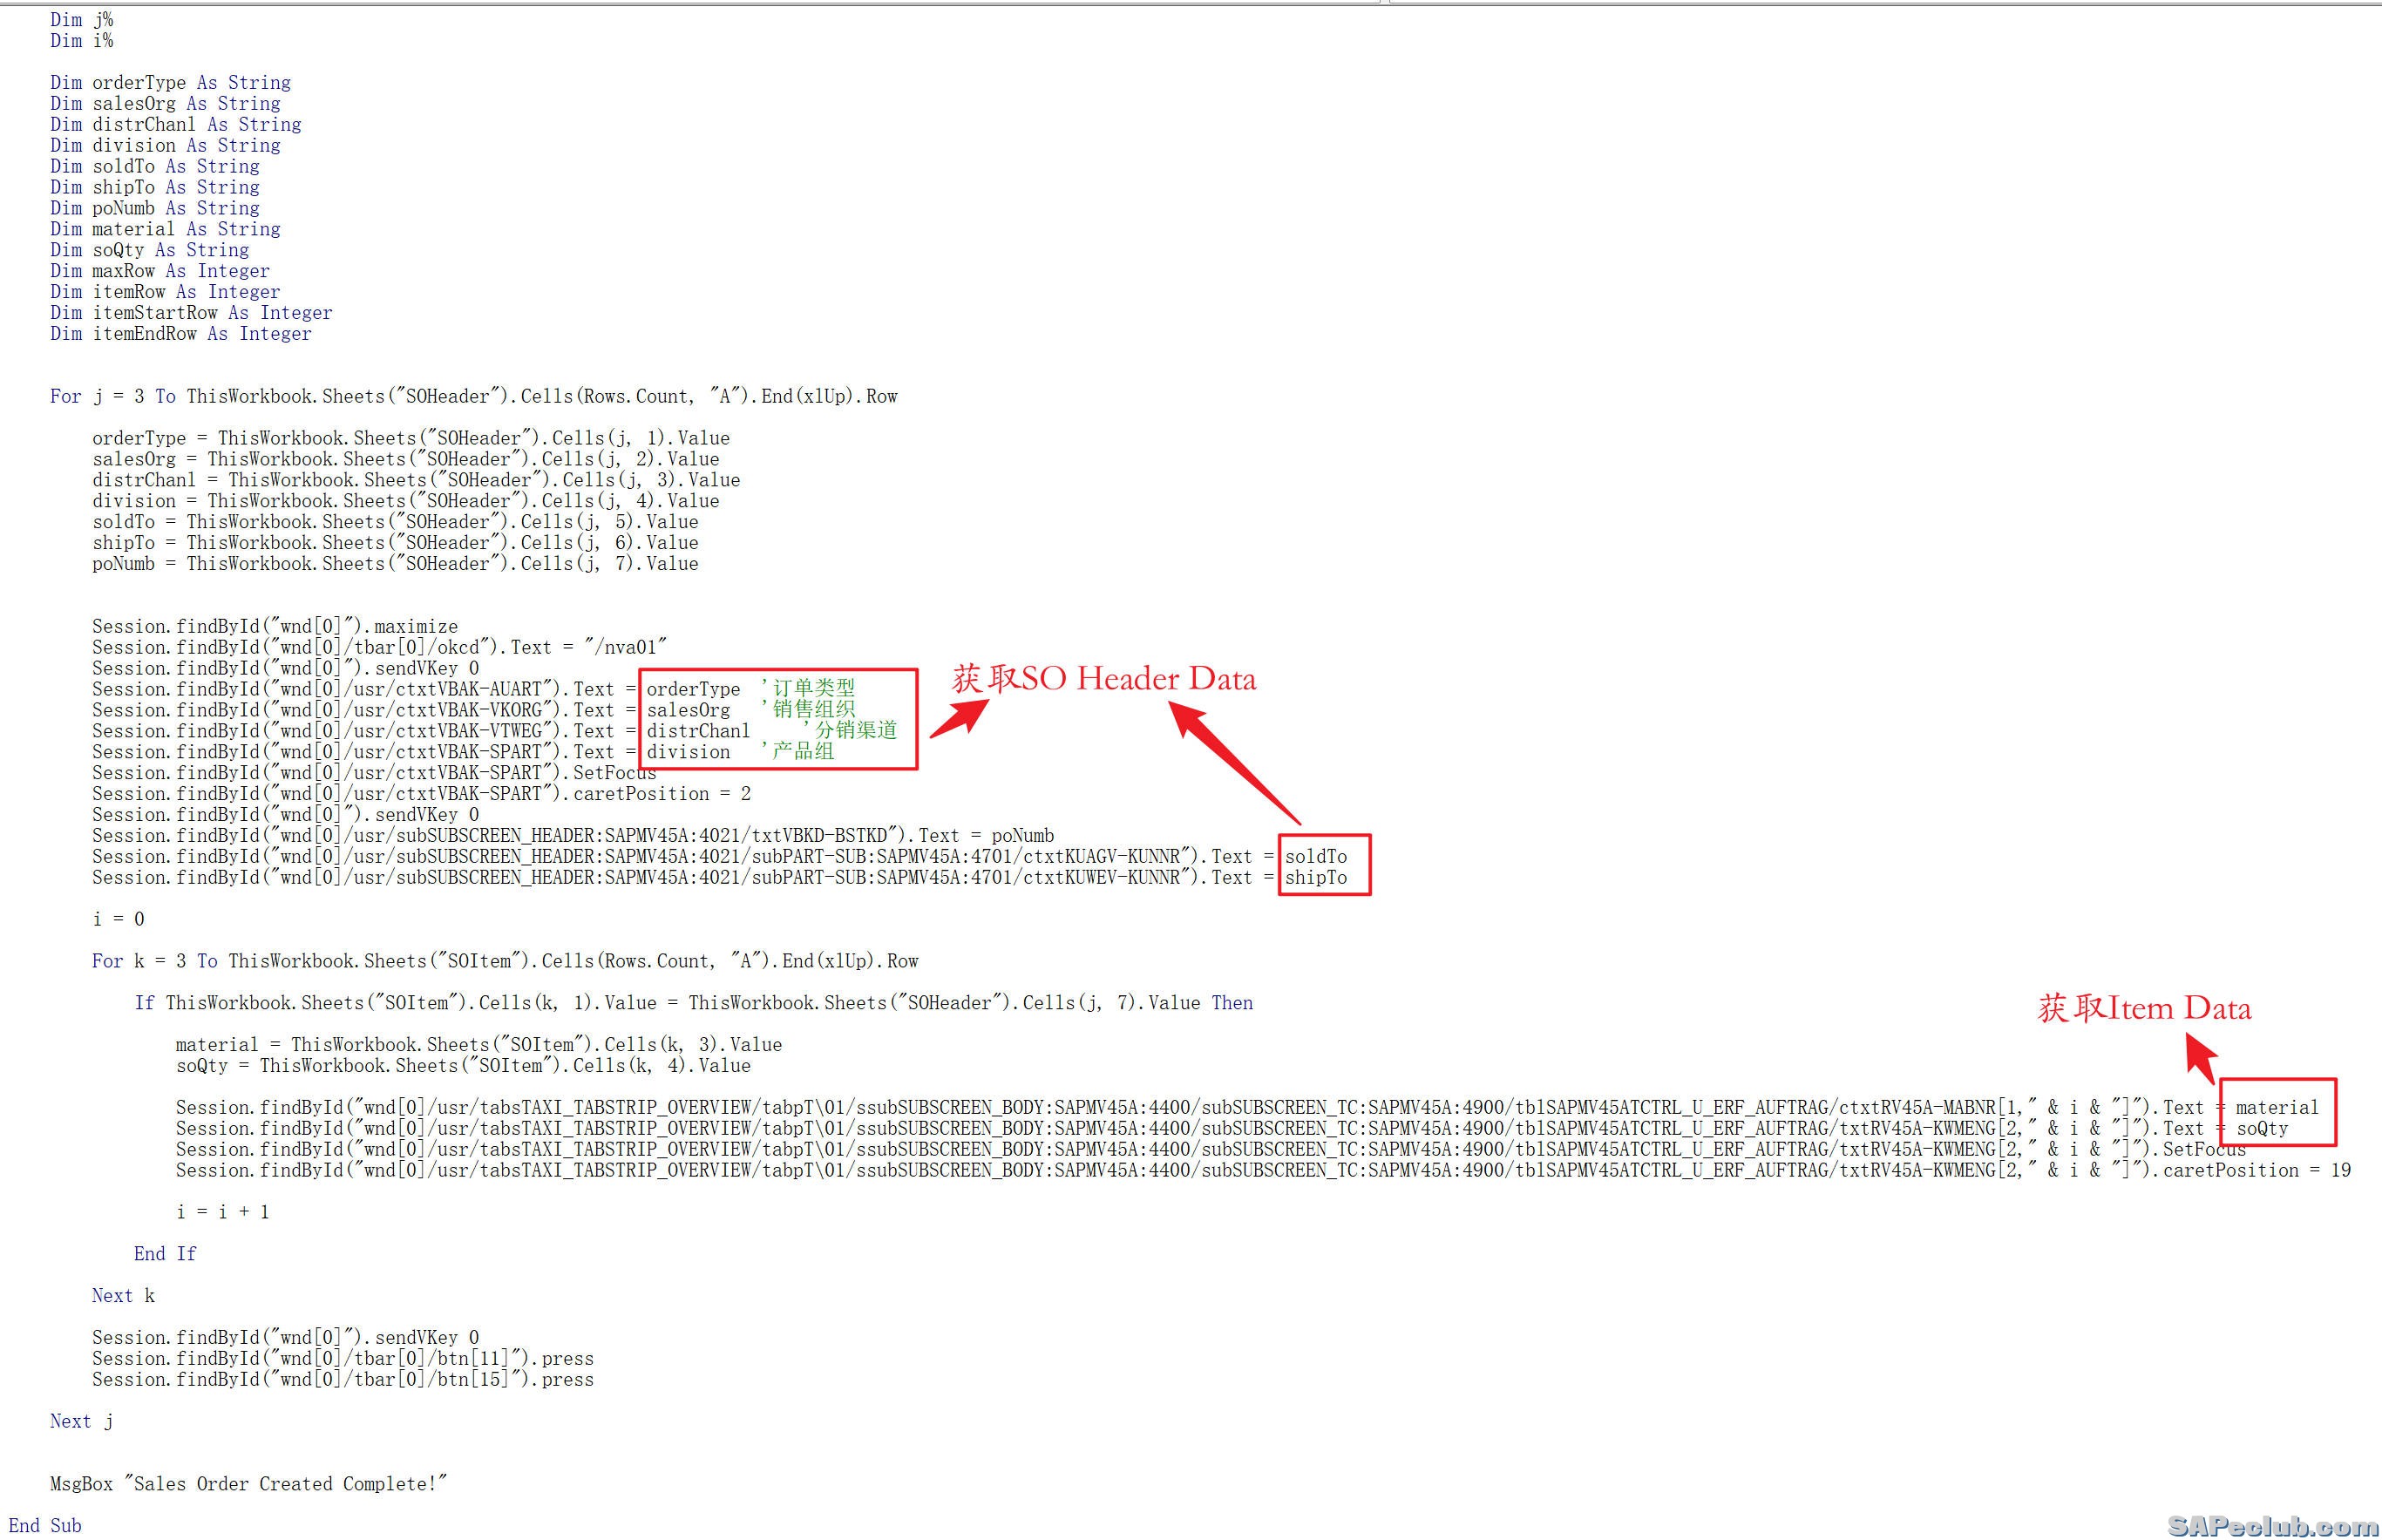Click the 'ctxtVBAK-VKORG' Text line
2382x1540 pixels.
pos(474,711)
